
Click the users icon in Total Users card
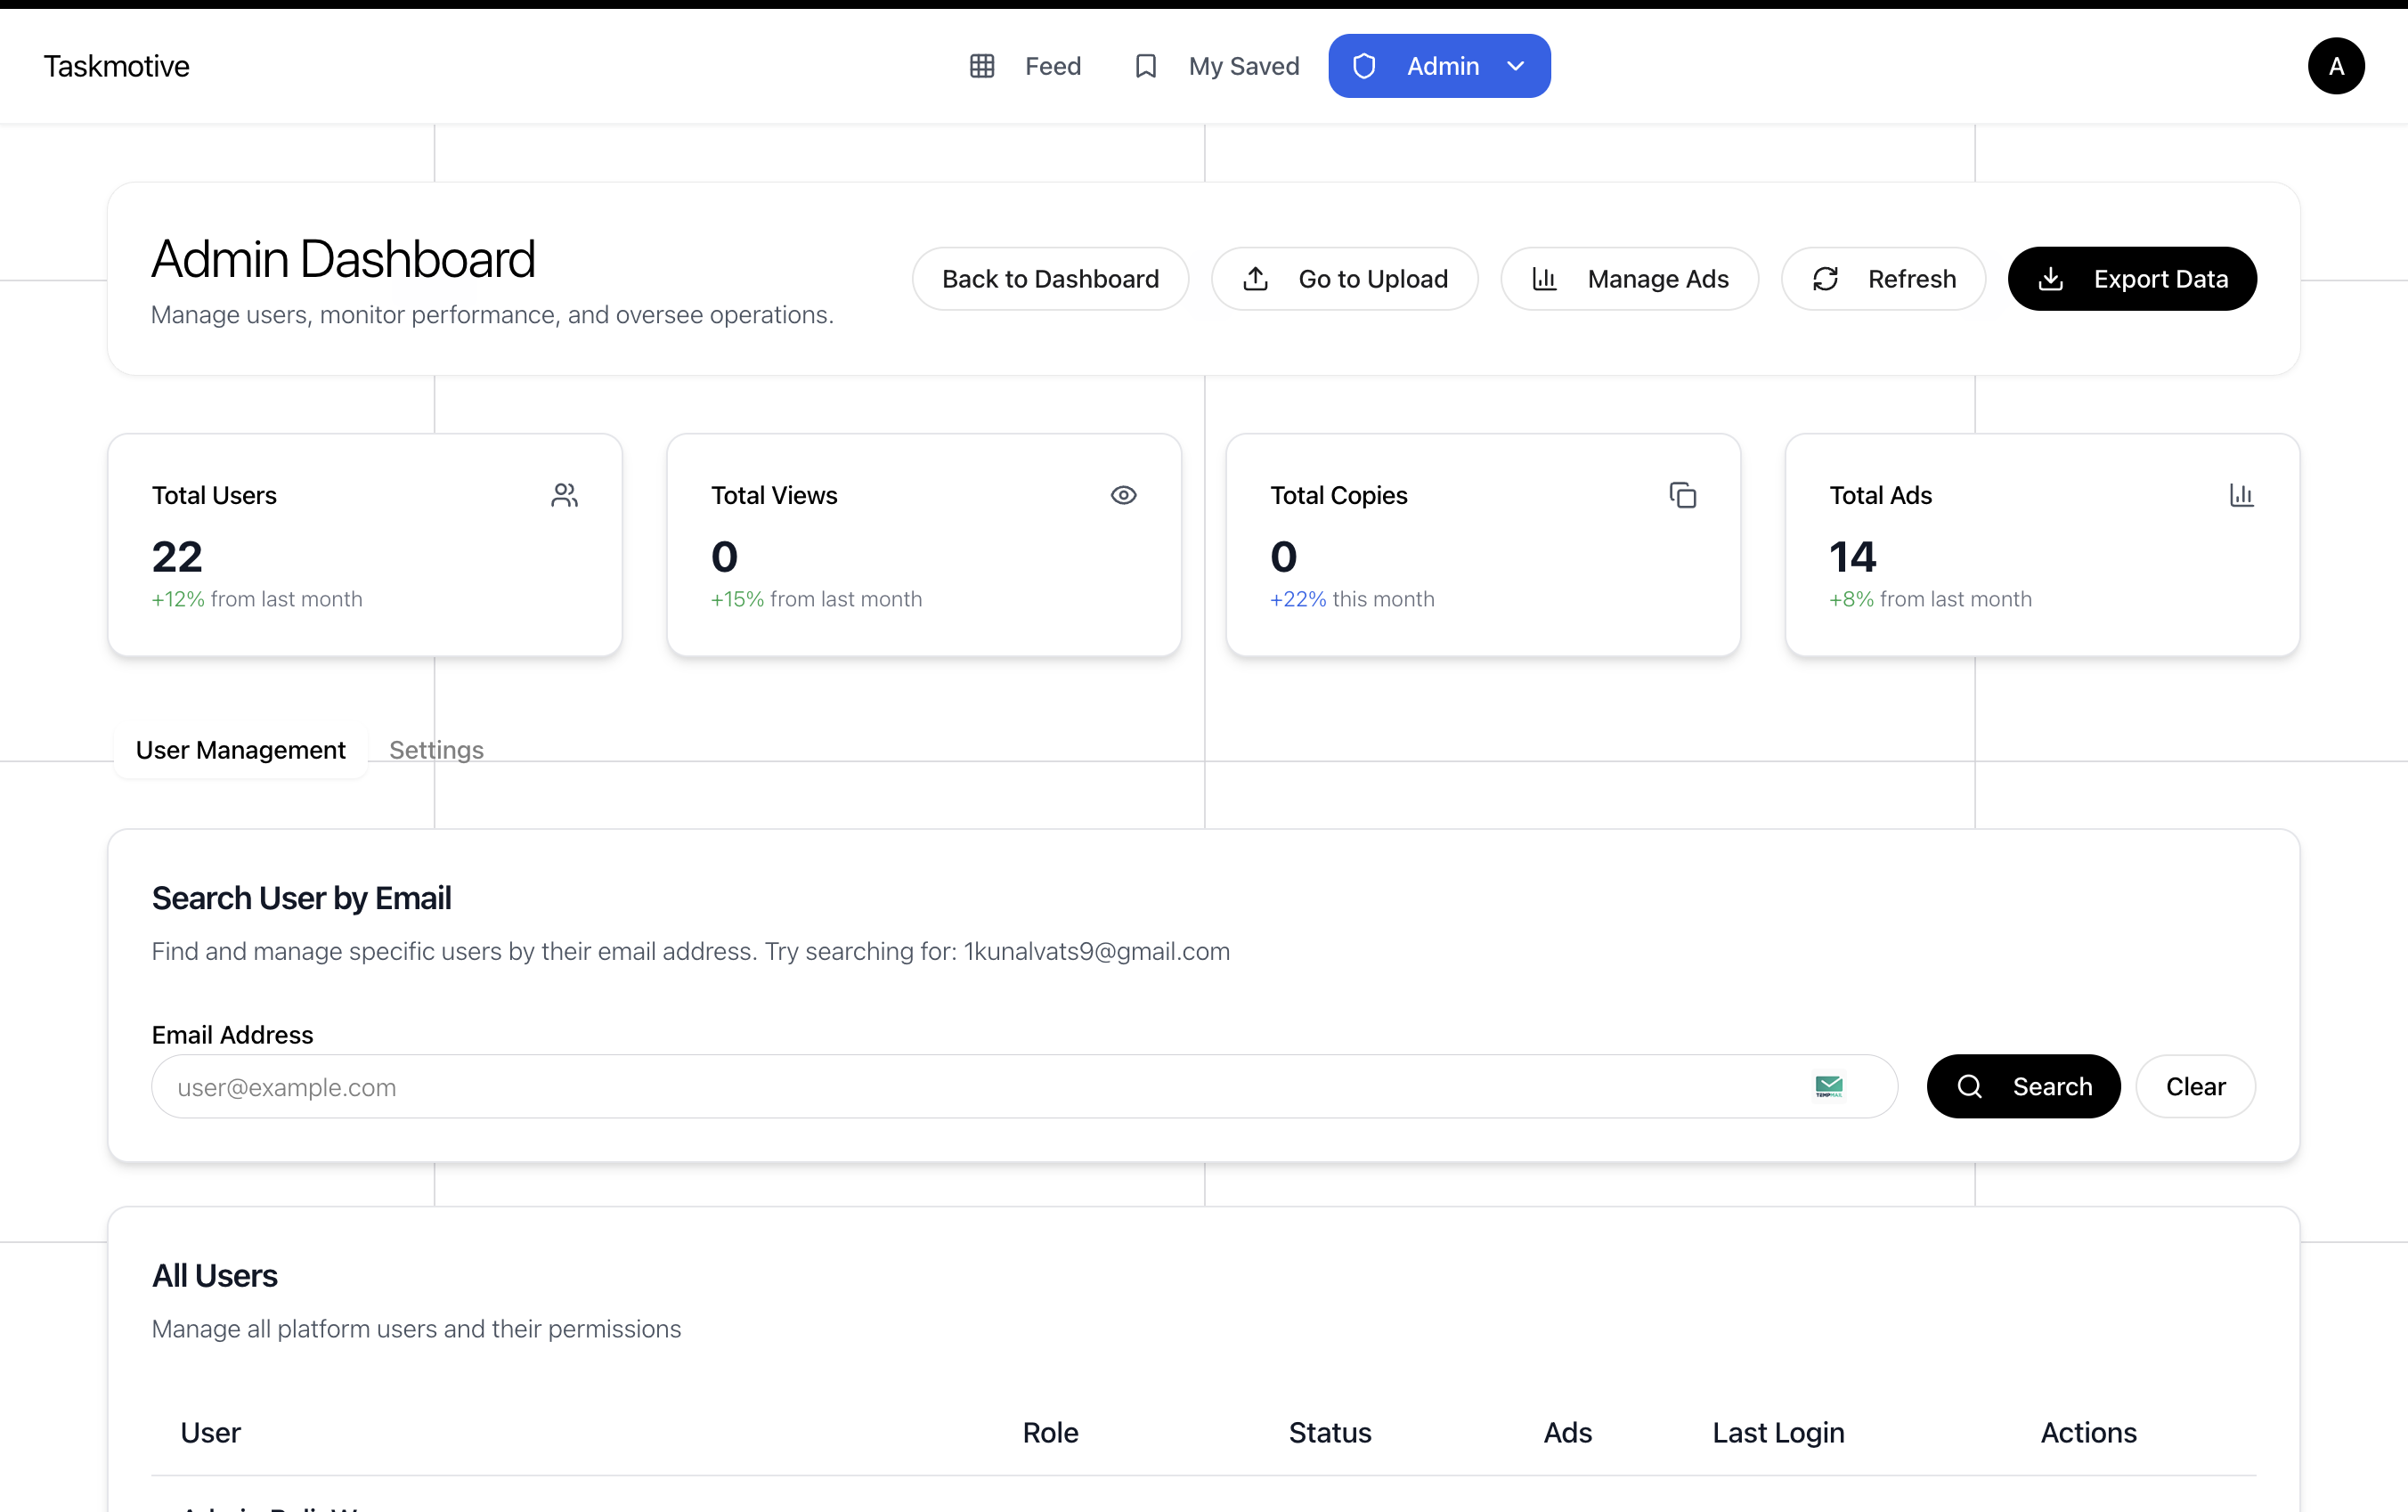[x=564, y=495]
